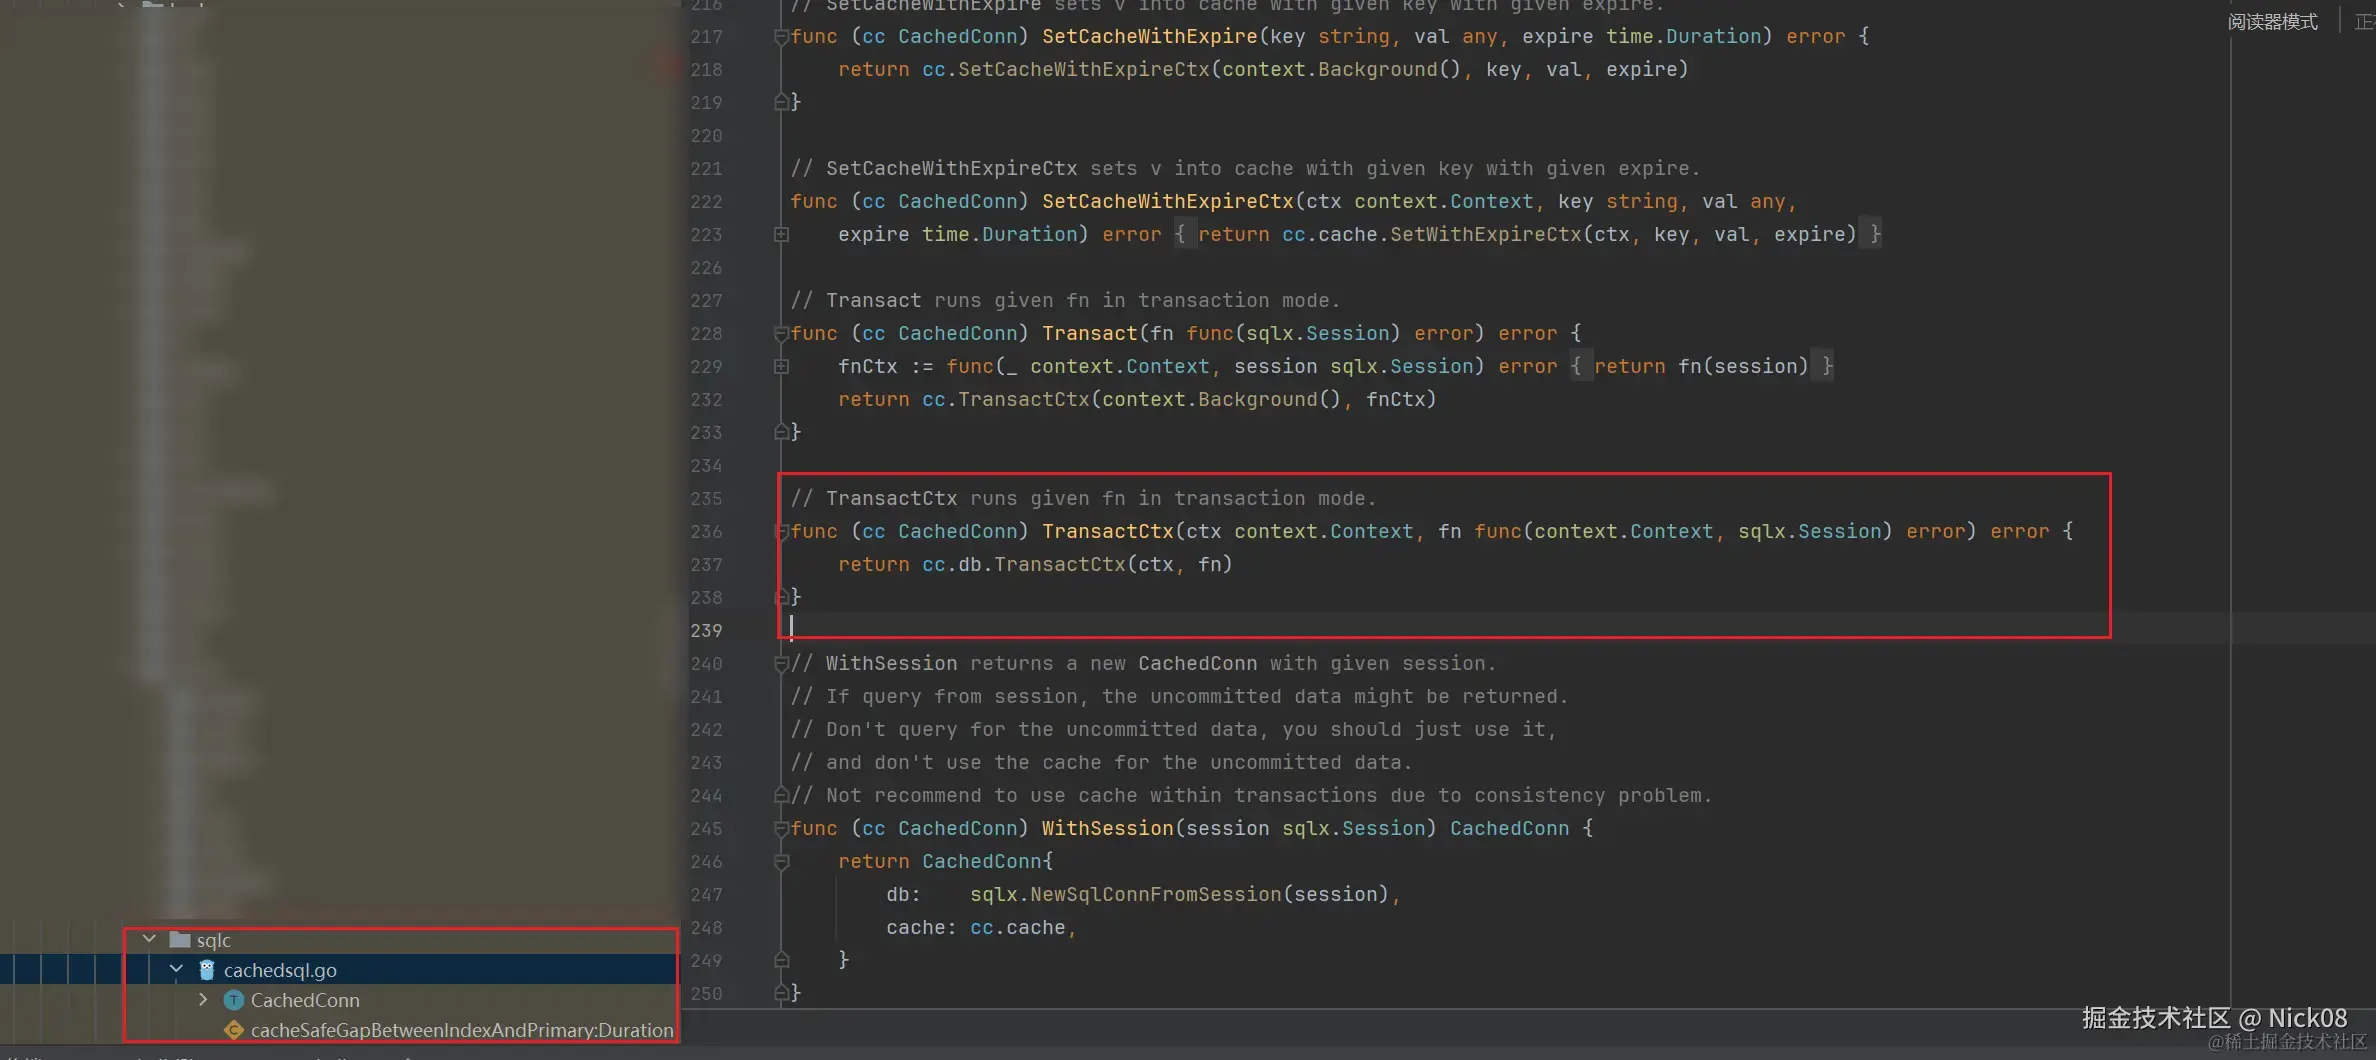Click the TransactCtx function name on line 236
2376x1060 pixels.
click(1107, 531)
